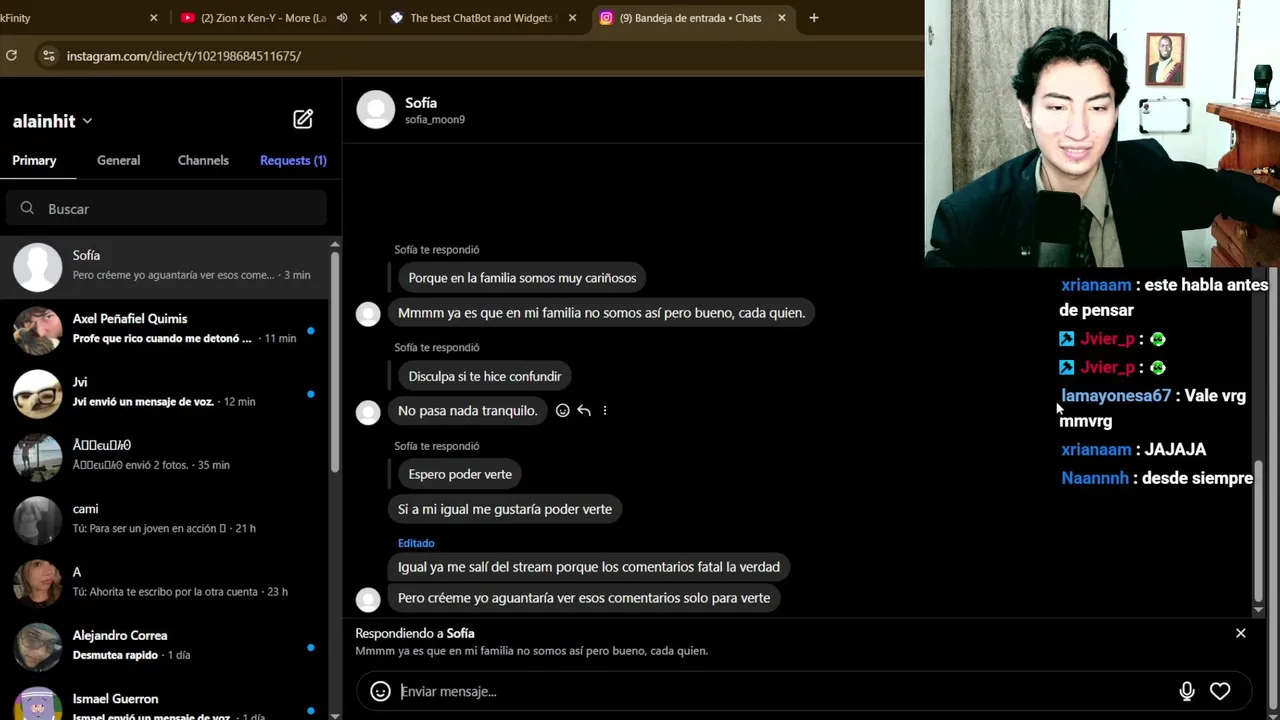Click Jvi's avatar thumbnail
Image resolution: width=1280 pixels, height=720 pixels.
[x=38, y=393]
